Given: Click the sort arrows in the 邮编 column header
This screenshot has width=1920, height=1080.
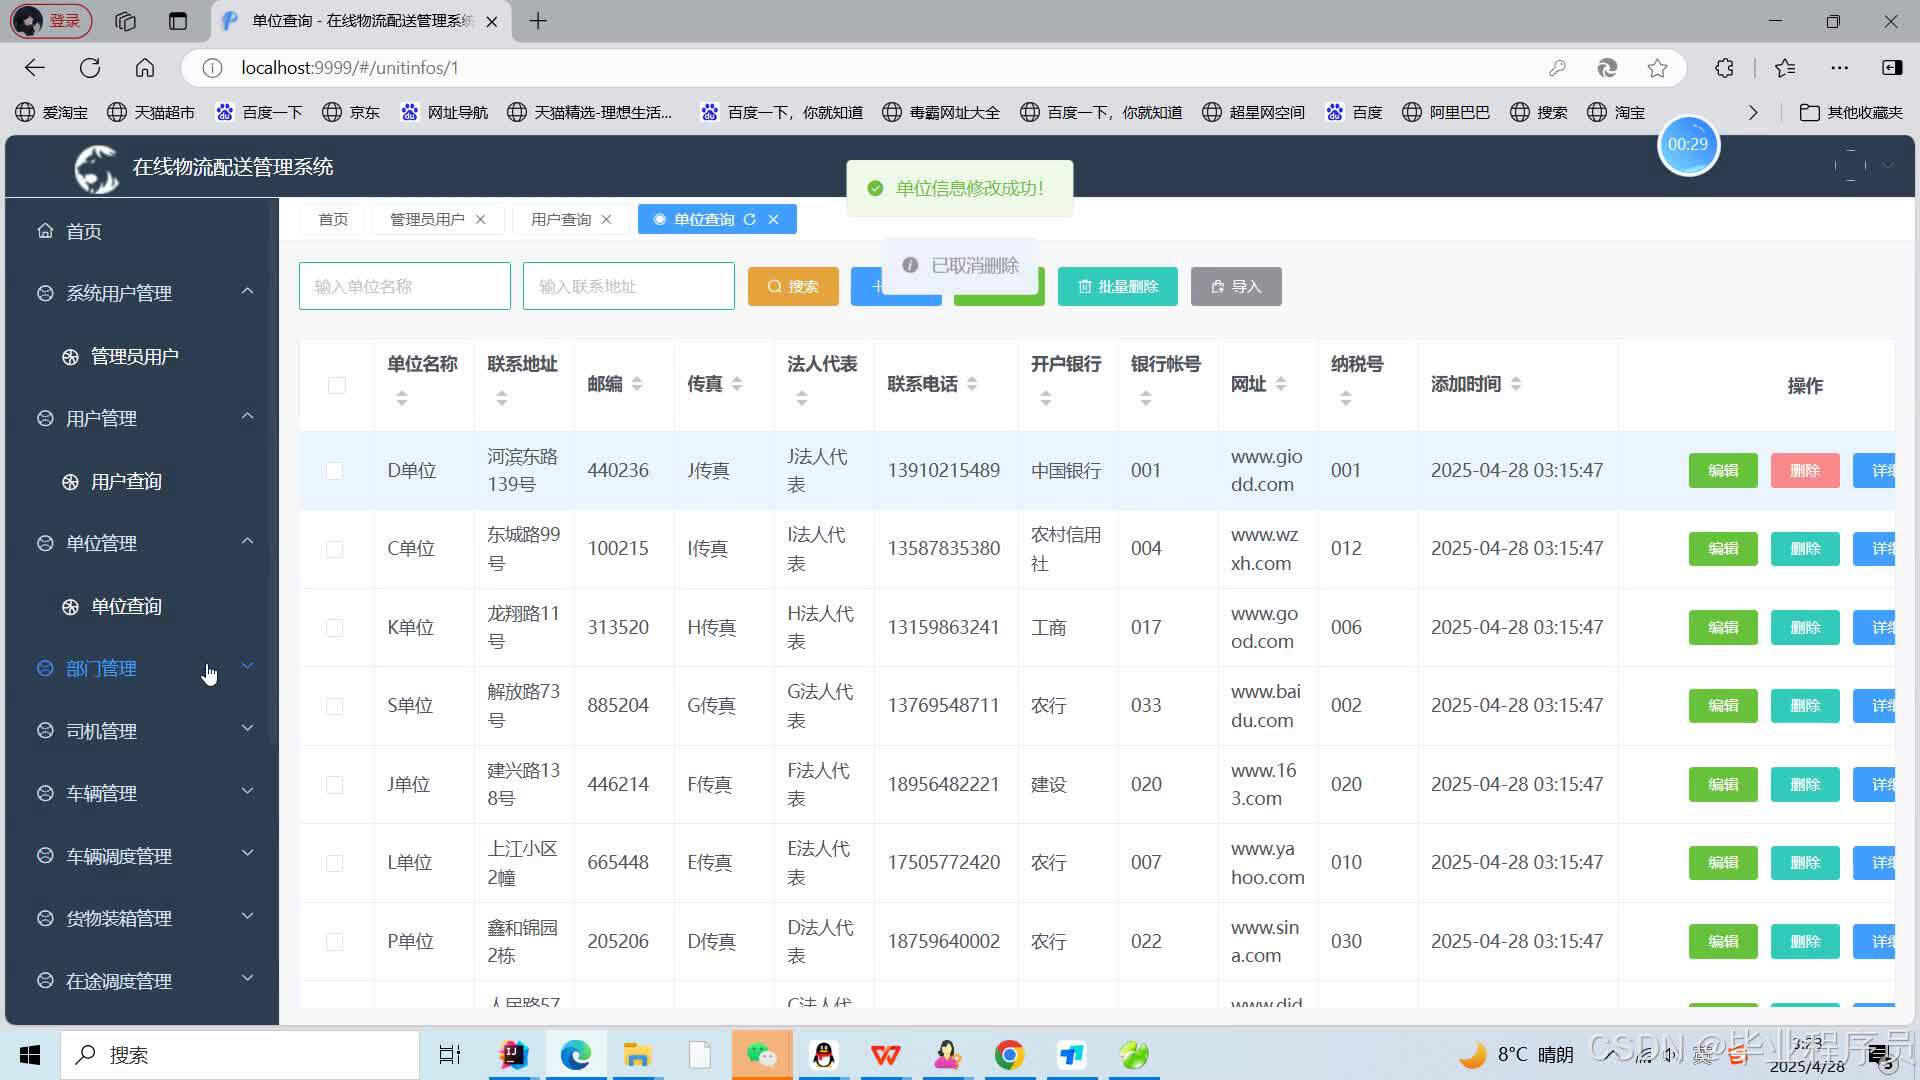Looking at the screenshot, I should click(637, 384).
